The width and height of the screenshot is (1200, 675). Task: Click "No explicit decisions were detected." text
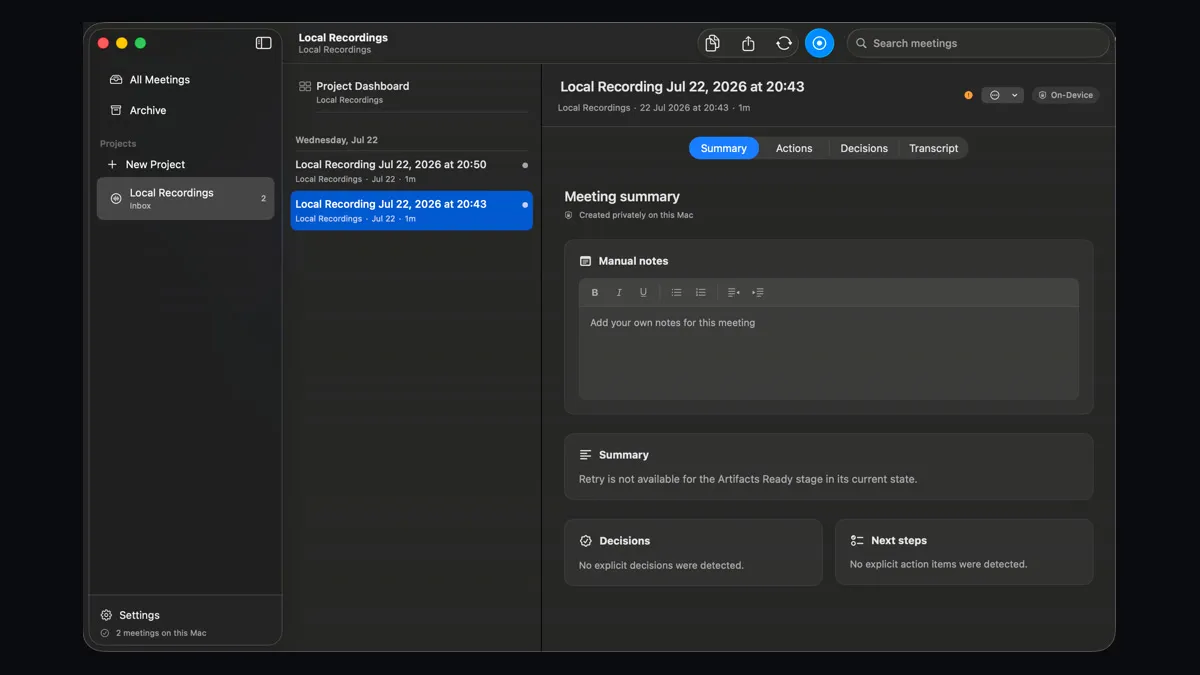(661, 565)
